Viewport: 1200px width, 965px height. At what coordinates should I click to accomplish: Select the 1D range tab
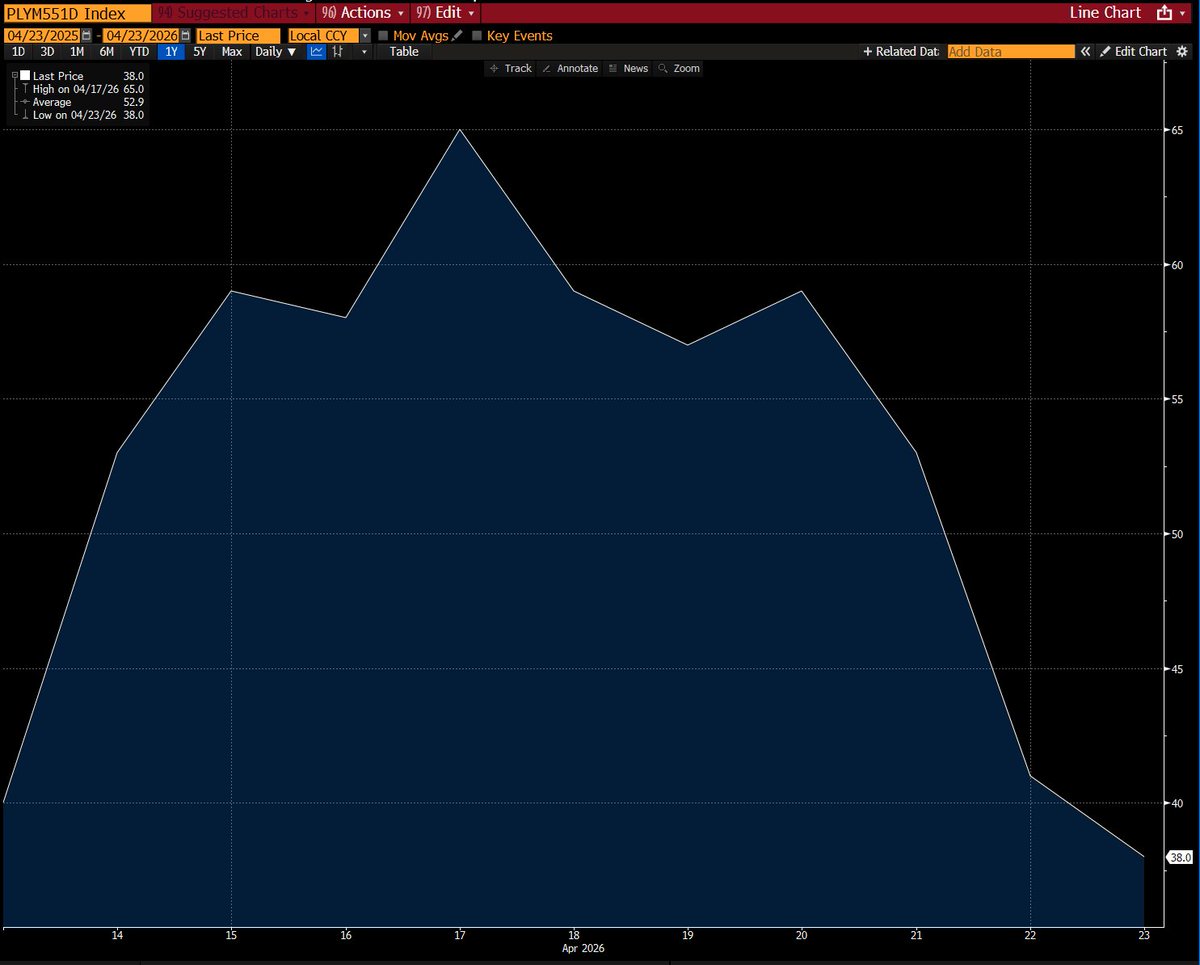click(18, 51)
